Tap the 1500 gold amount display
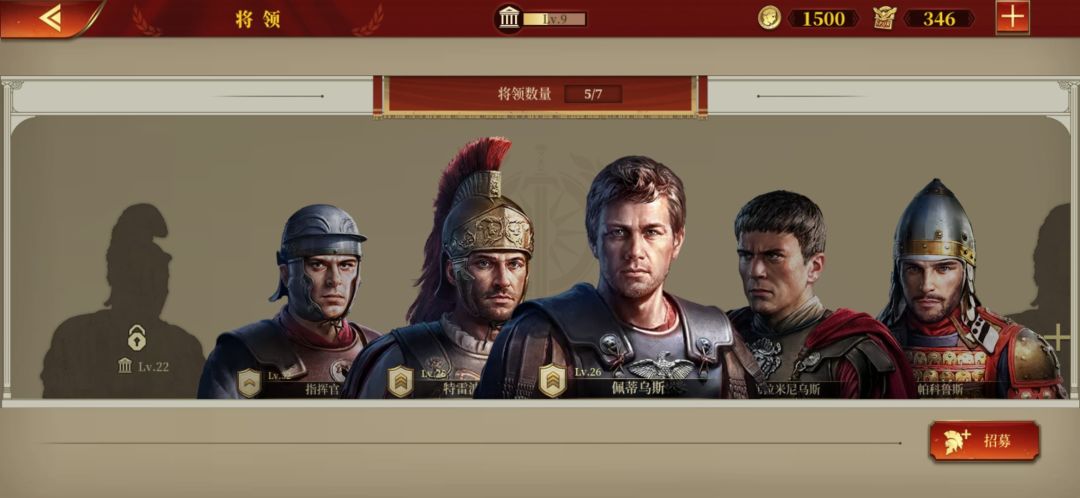This screenshot has width=1080, height=498. tap(823, 19)
